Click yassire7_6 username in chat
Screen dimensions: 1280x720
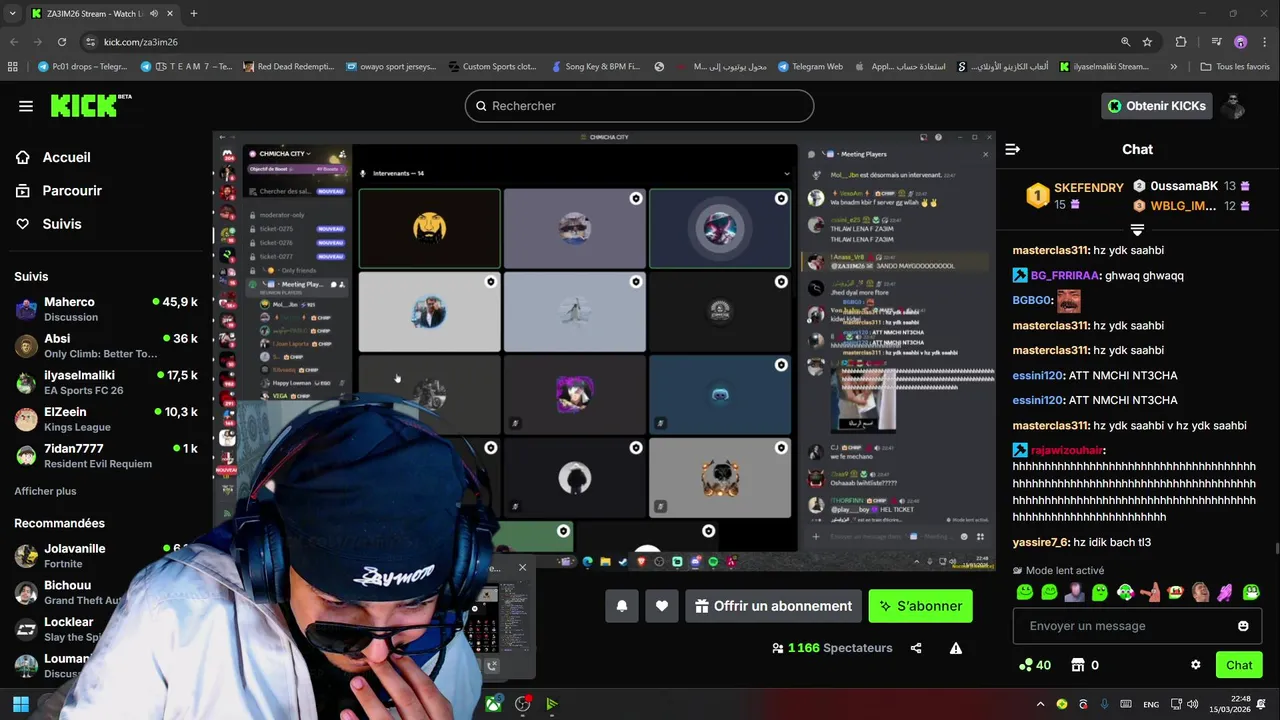click(x=1040, y=542)
